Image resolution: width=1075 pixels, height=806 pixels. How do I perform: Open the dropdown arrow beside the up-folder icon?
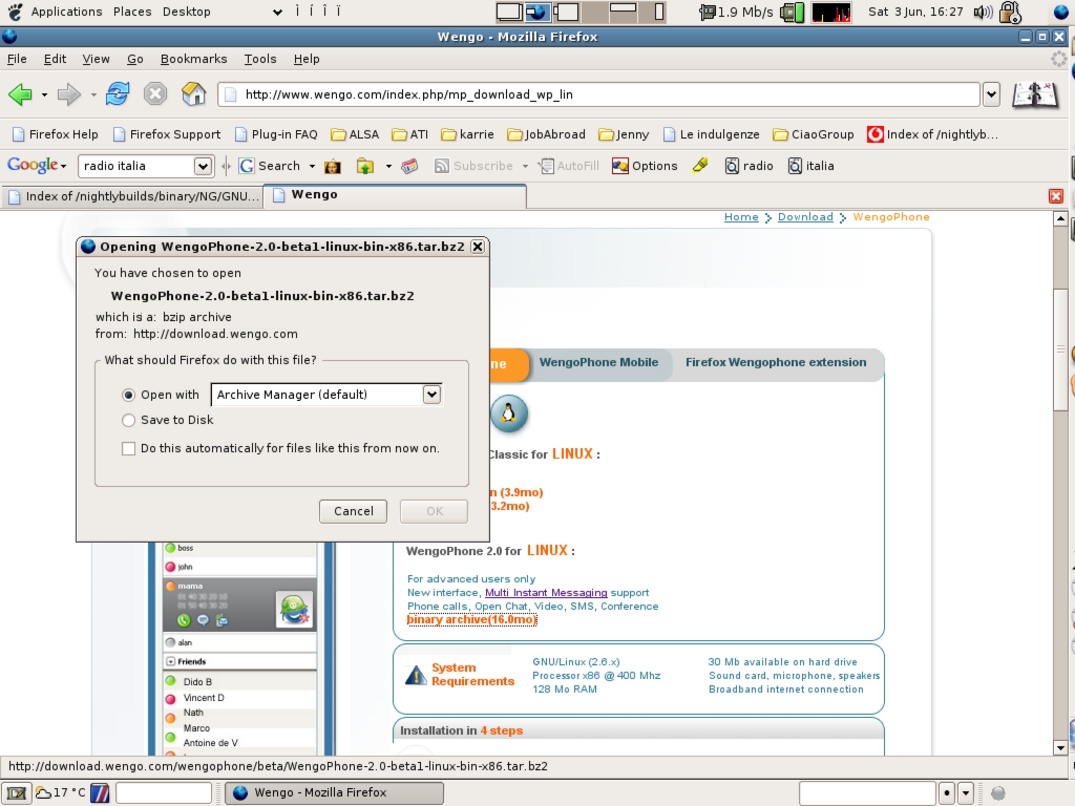(x=388, y=166)
